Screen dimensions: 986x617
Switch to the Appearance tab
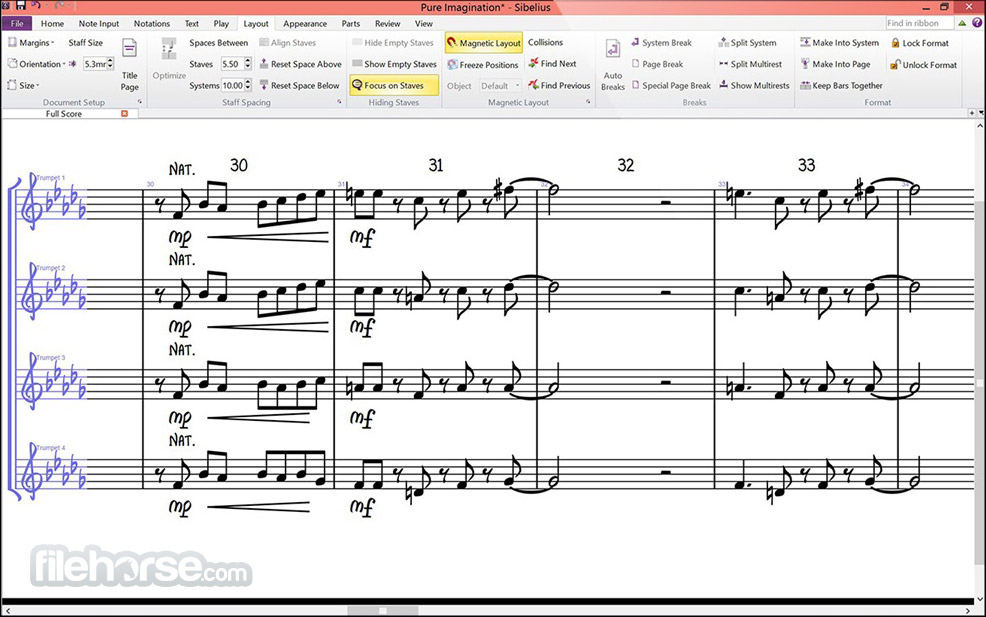point(305,23)
